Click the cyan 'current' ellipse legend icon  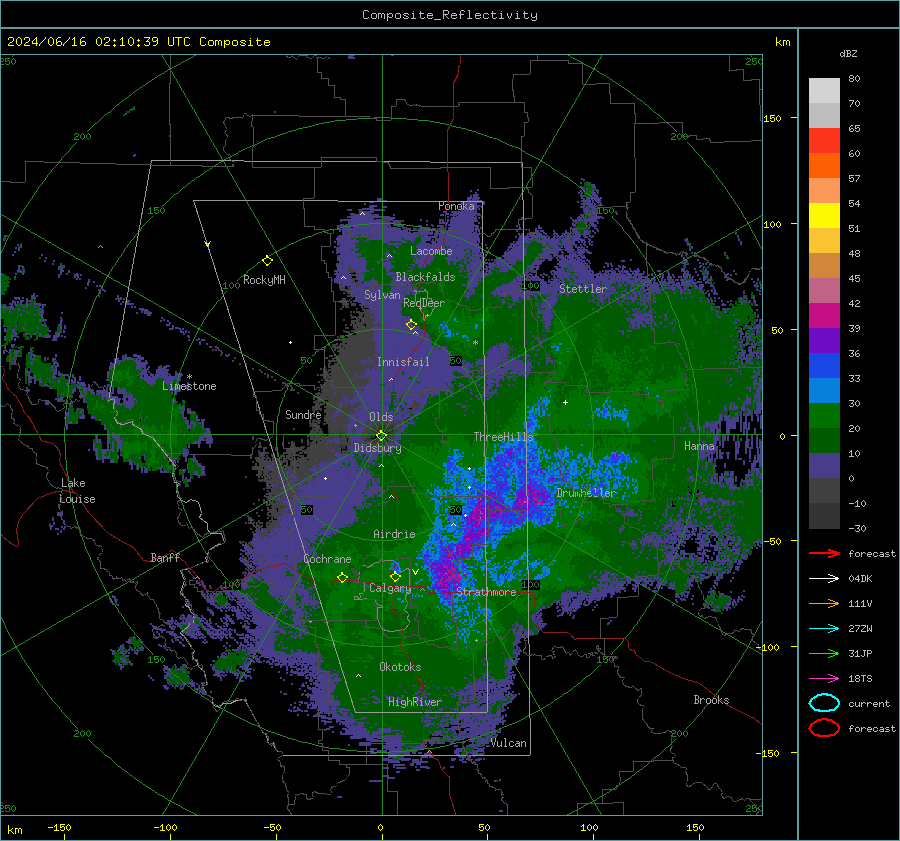click(824, 703)
